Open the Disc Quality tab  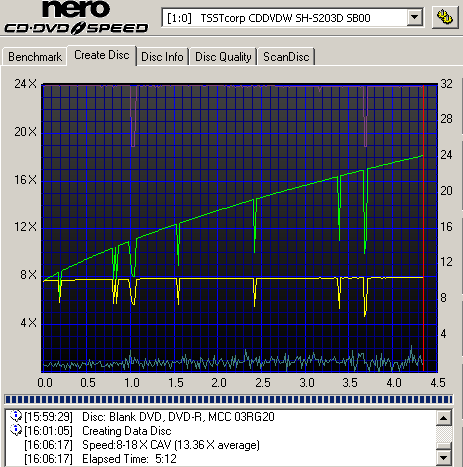223,57
